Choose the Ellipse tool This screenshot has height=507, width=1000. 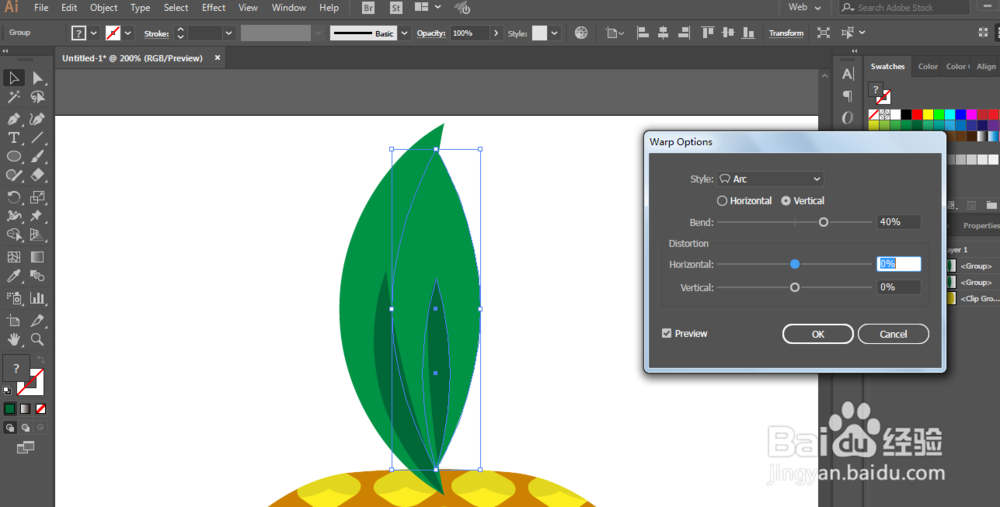tap(13, 156)
